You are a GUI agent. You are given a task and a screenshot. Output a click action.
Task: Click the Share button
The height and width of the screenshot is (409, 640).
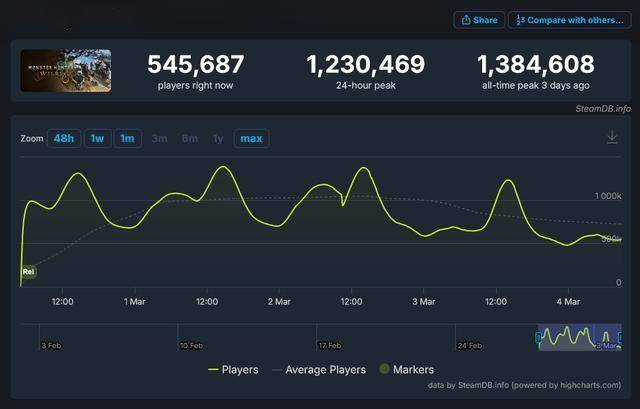tap(479, 20)
